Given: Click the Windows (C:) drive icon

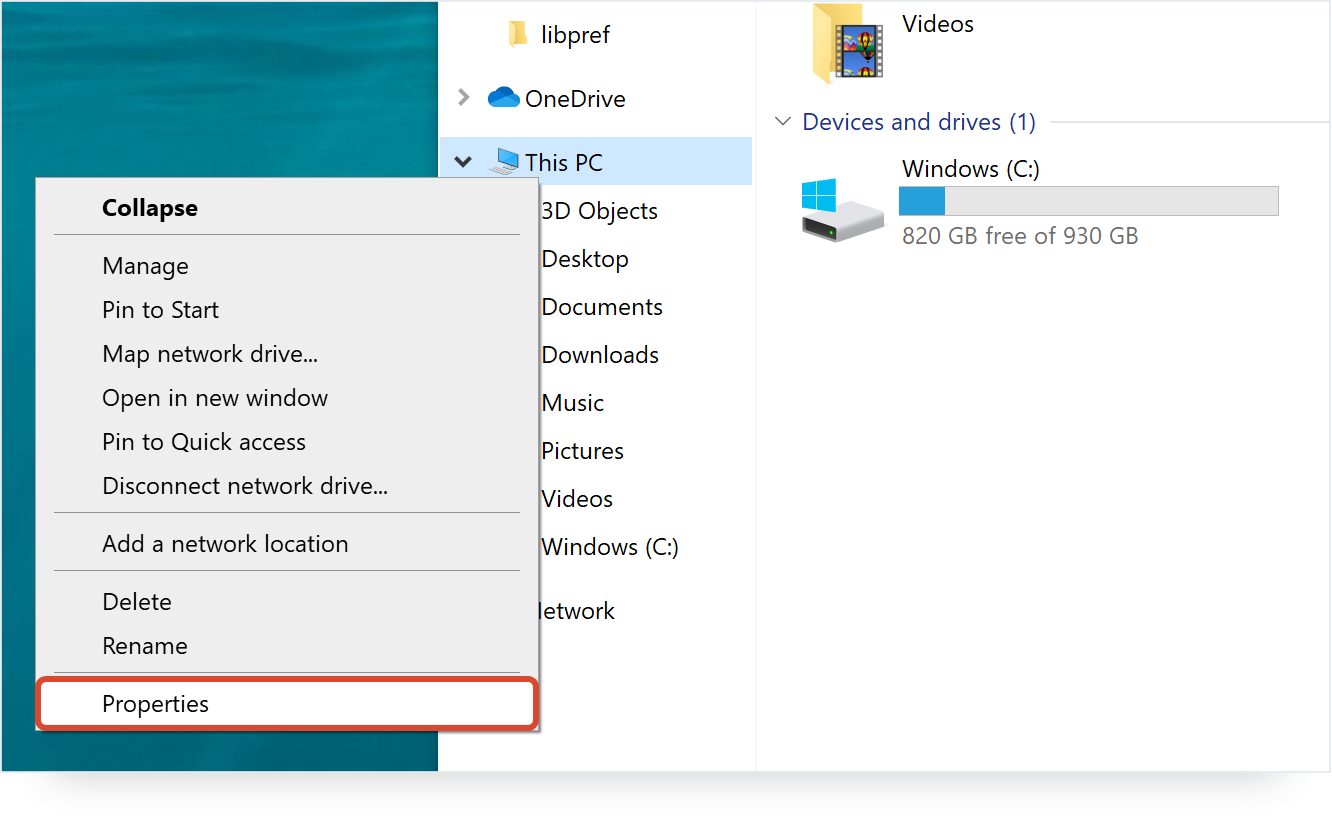Looking at the screenshot, I should tap(841, 209).
